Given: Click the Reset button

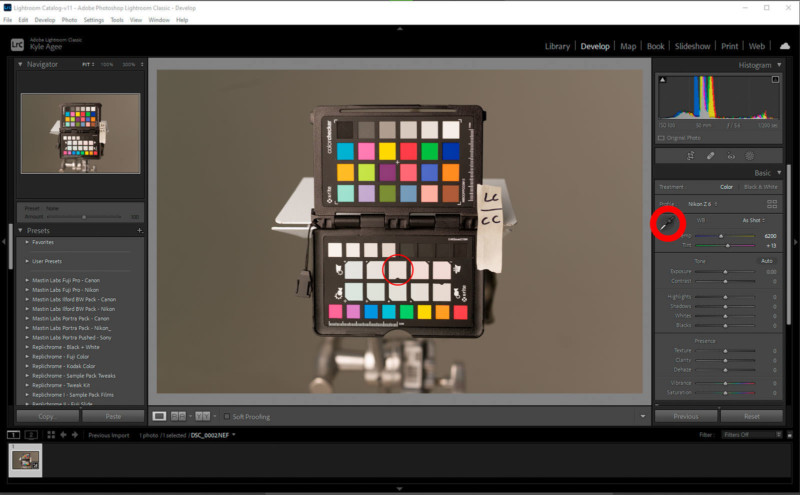Looking at the screenshot, I should pyautogui.click(x=751, y=416).
